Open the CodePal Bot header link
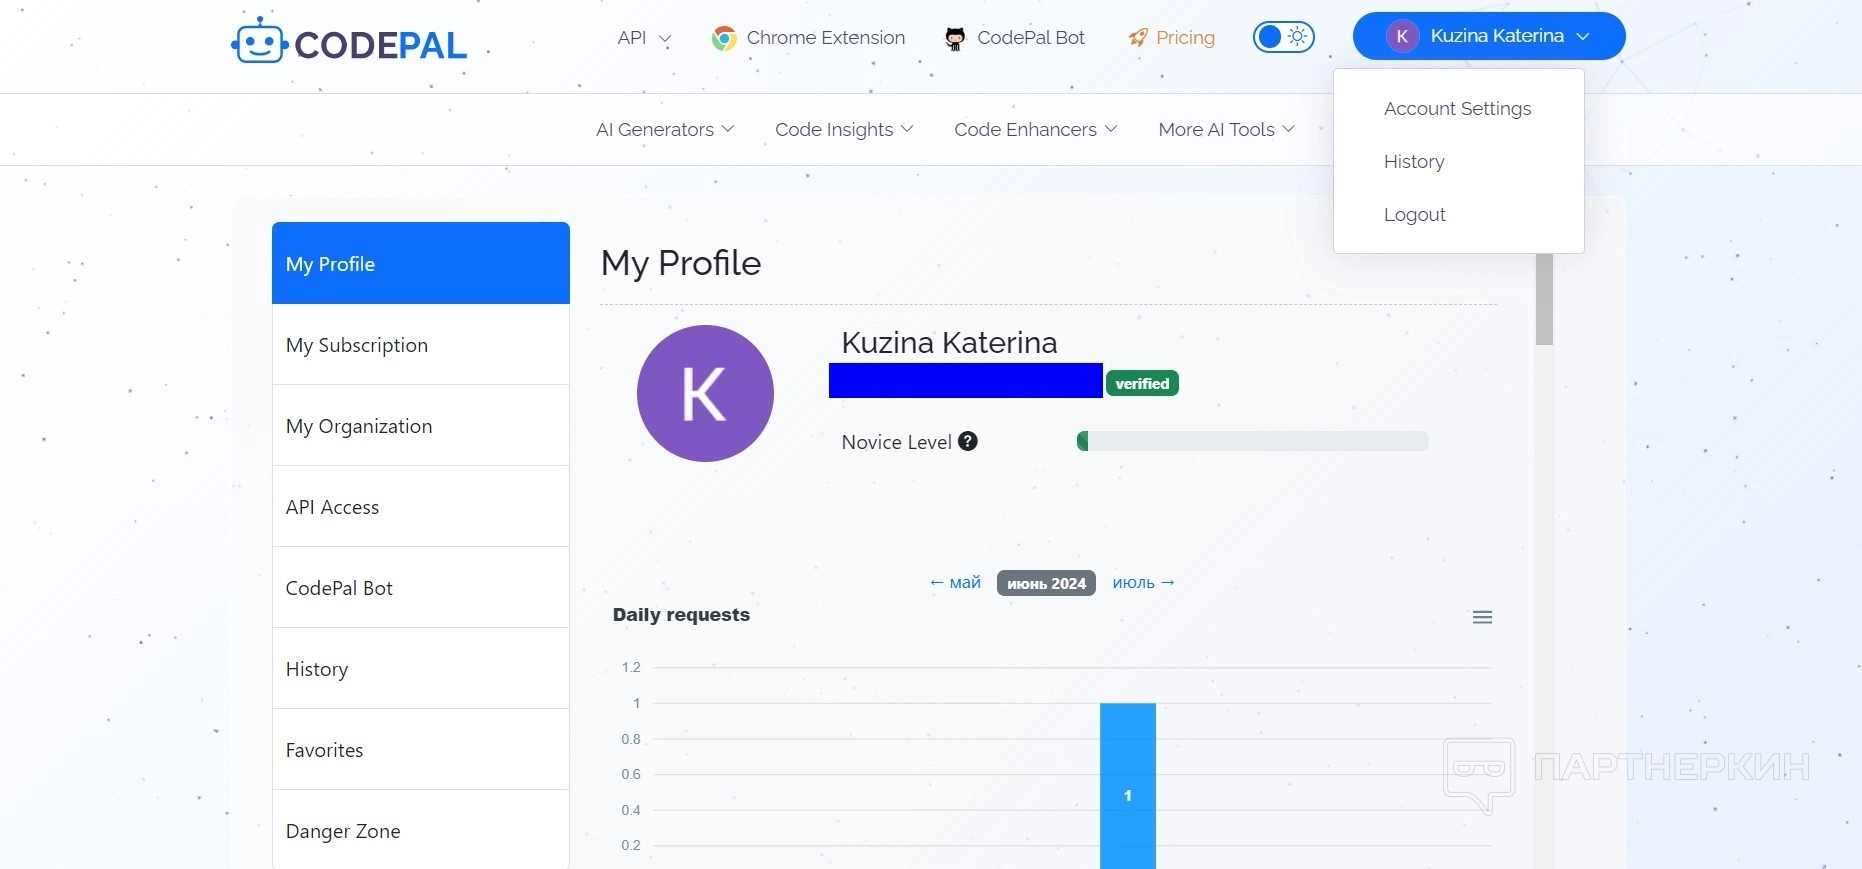 tap(1031, 38)
